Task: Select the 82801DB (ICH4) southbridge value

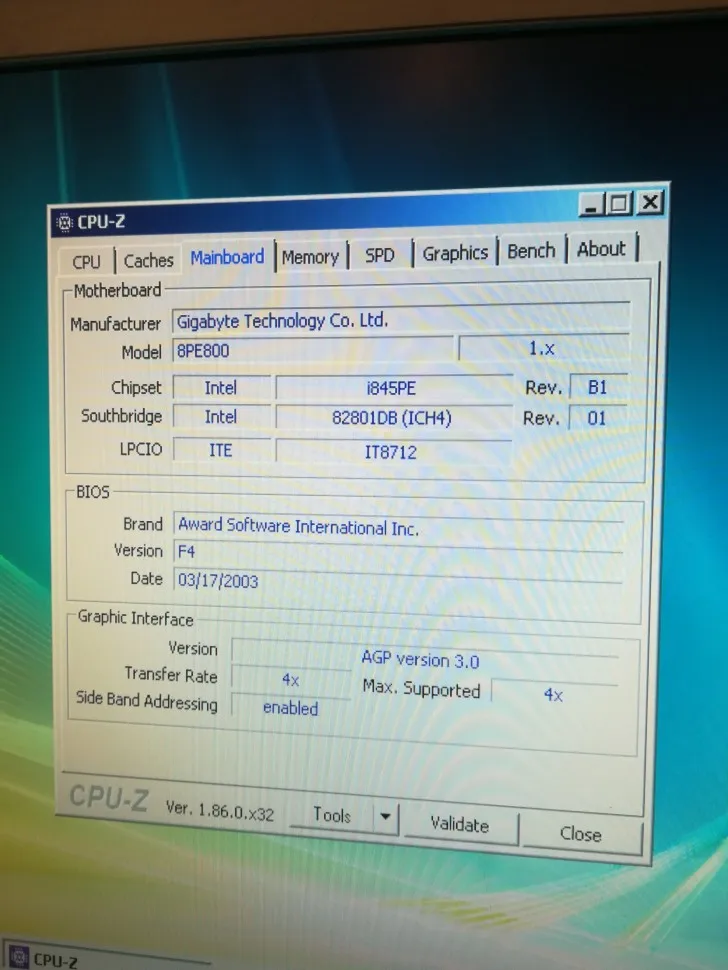Action: tap(393, 418)
